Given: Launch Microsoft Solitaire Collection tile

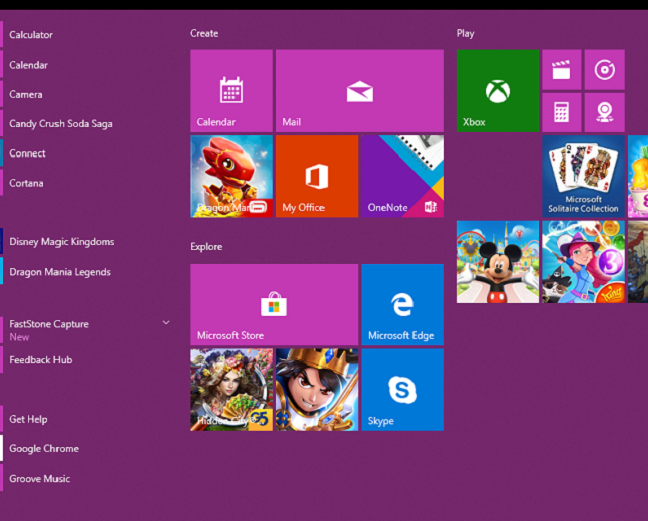Looking at the screenshot, I should tap(583, 176).
